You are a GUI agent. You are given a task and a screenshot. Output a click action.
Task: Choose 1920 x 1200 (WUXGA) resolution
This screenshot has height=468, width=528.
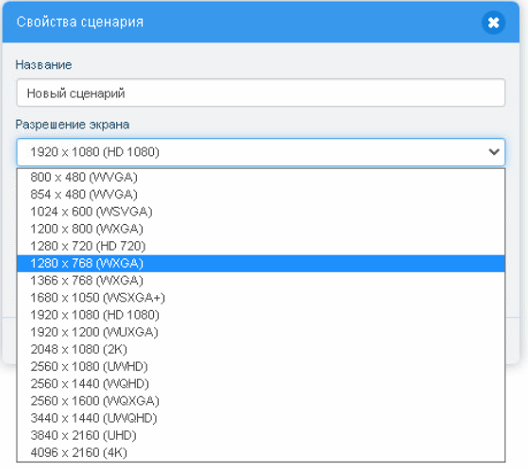261,332
